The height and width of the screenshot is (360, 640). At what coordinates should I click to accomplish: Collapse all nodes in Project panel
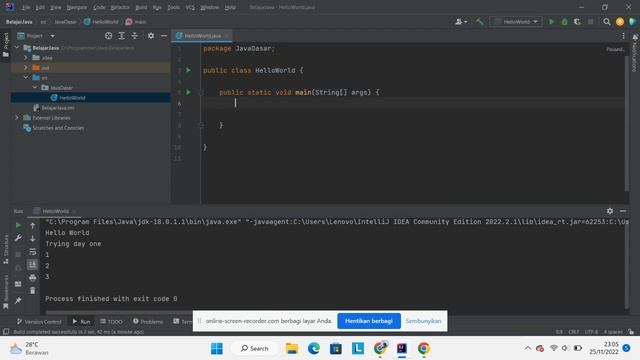(x=135, y=36)
